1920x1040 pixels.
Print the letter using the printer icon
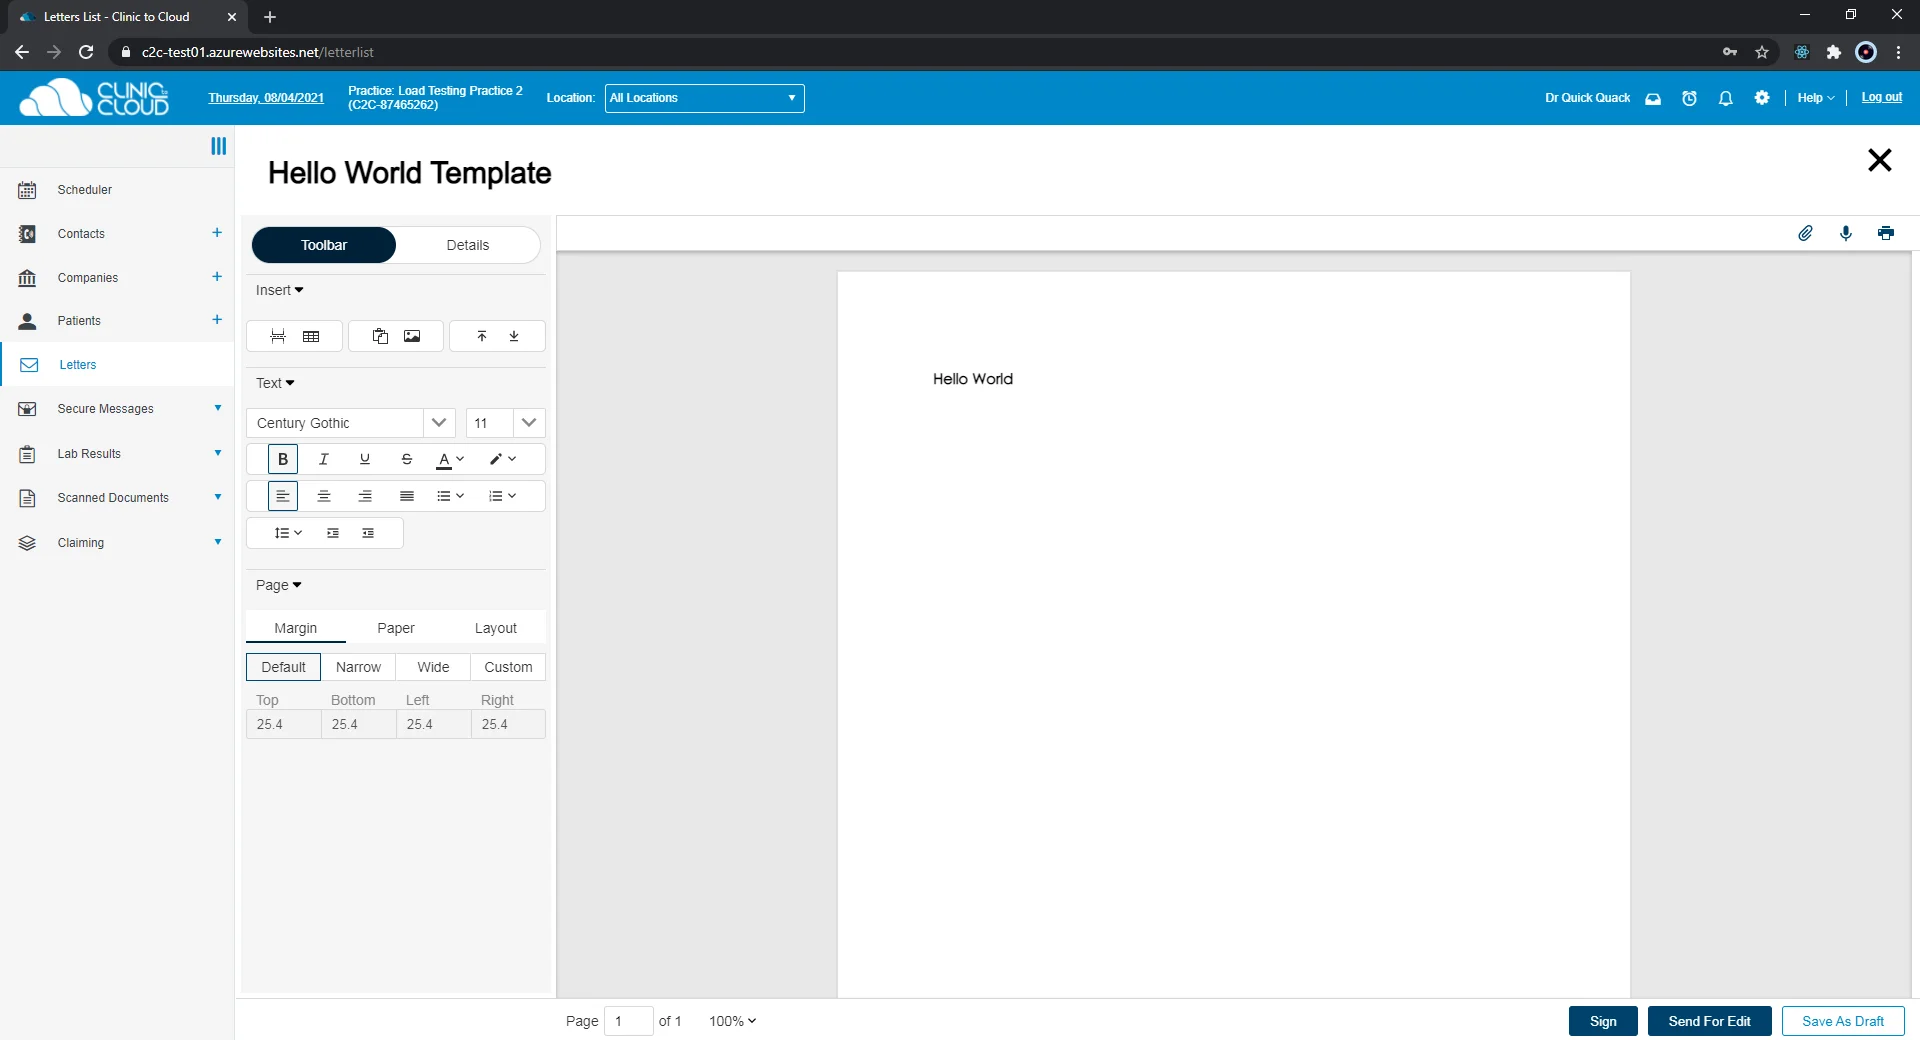tap(1886, 233)
